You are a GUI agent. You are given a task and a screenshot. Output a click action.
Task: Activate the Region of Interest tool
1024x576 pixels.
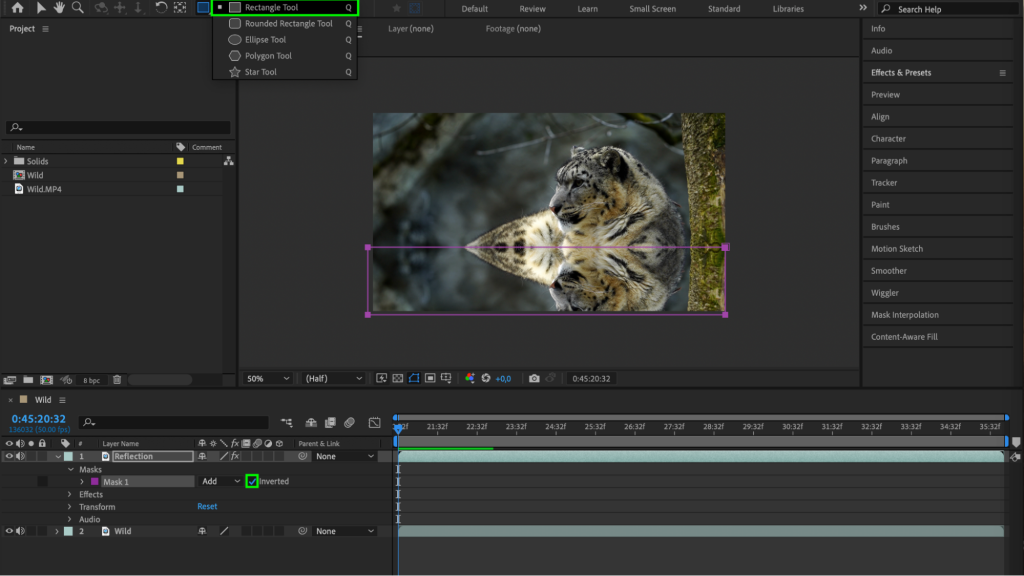tap(431, 378)
